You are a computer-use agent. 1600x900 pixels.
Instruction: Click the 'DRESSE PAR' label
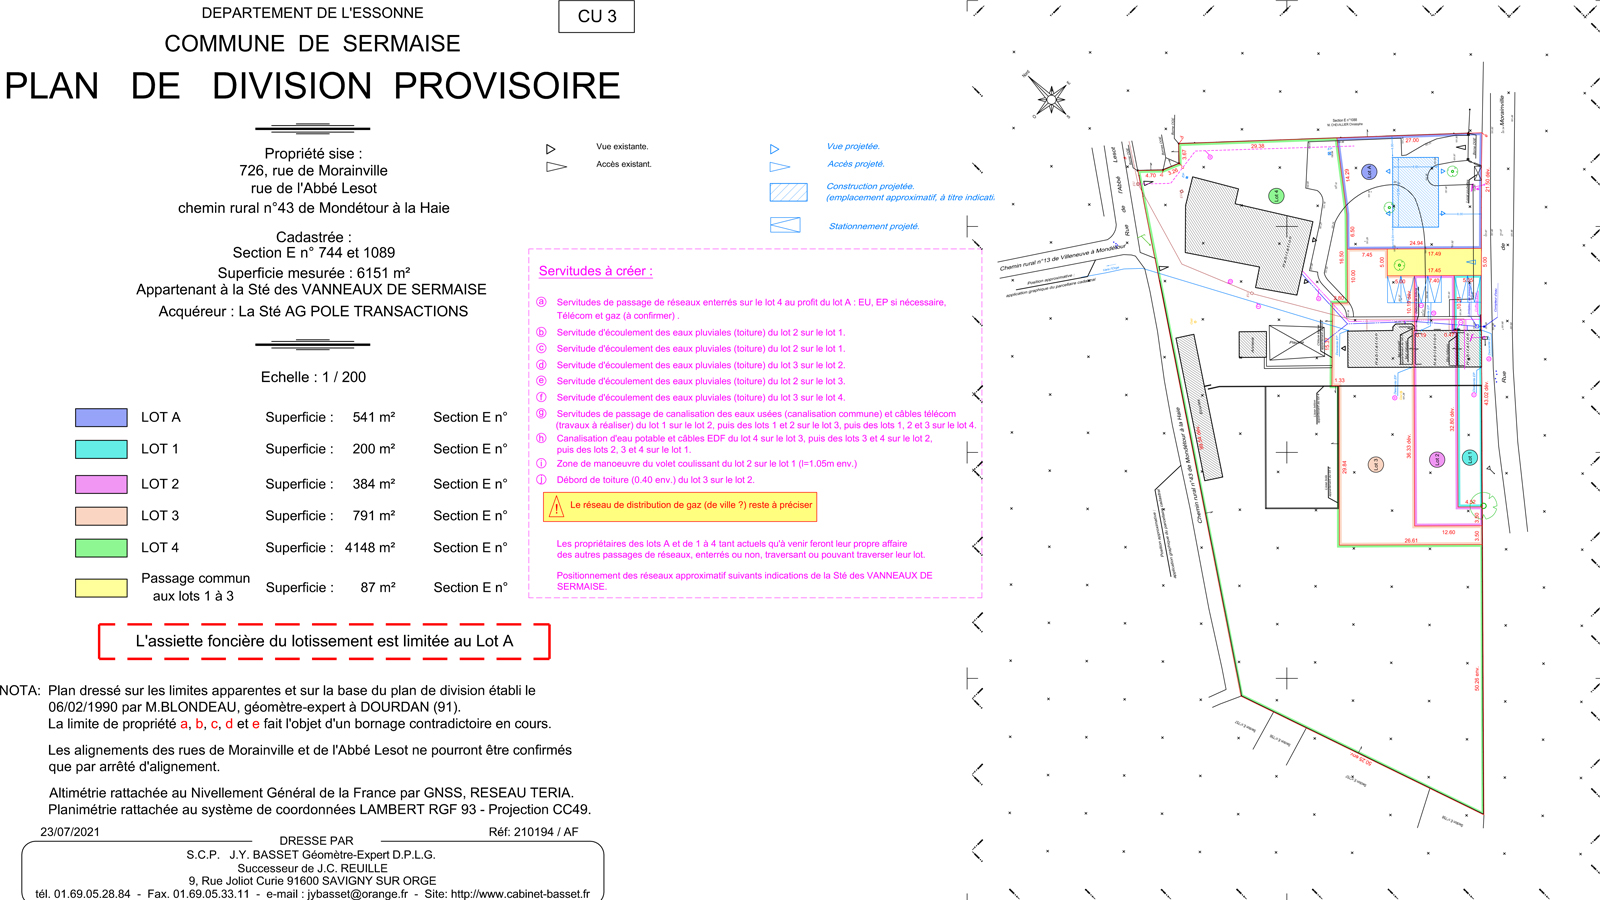tap(316, 841)
